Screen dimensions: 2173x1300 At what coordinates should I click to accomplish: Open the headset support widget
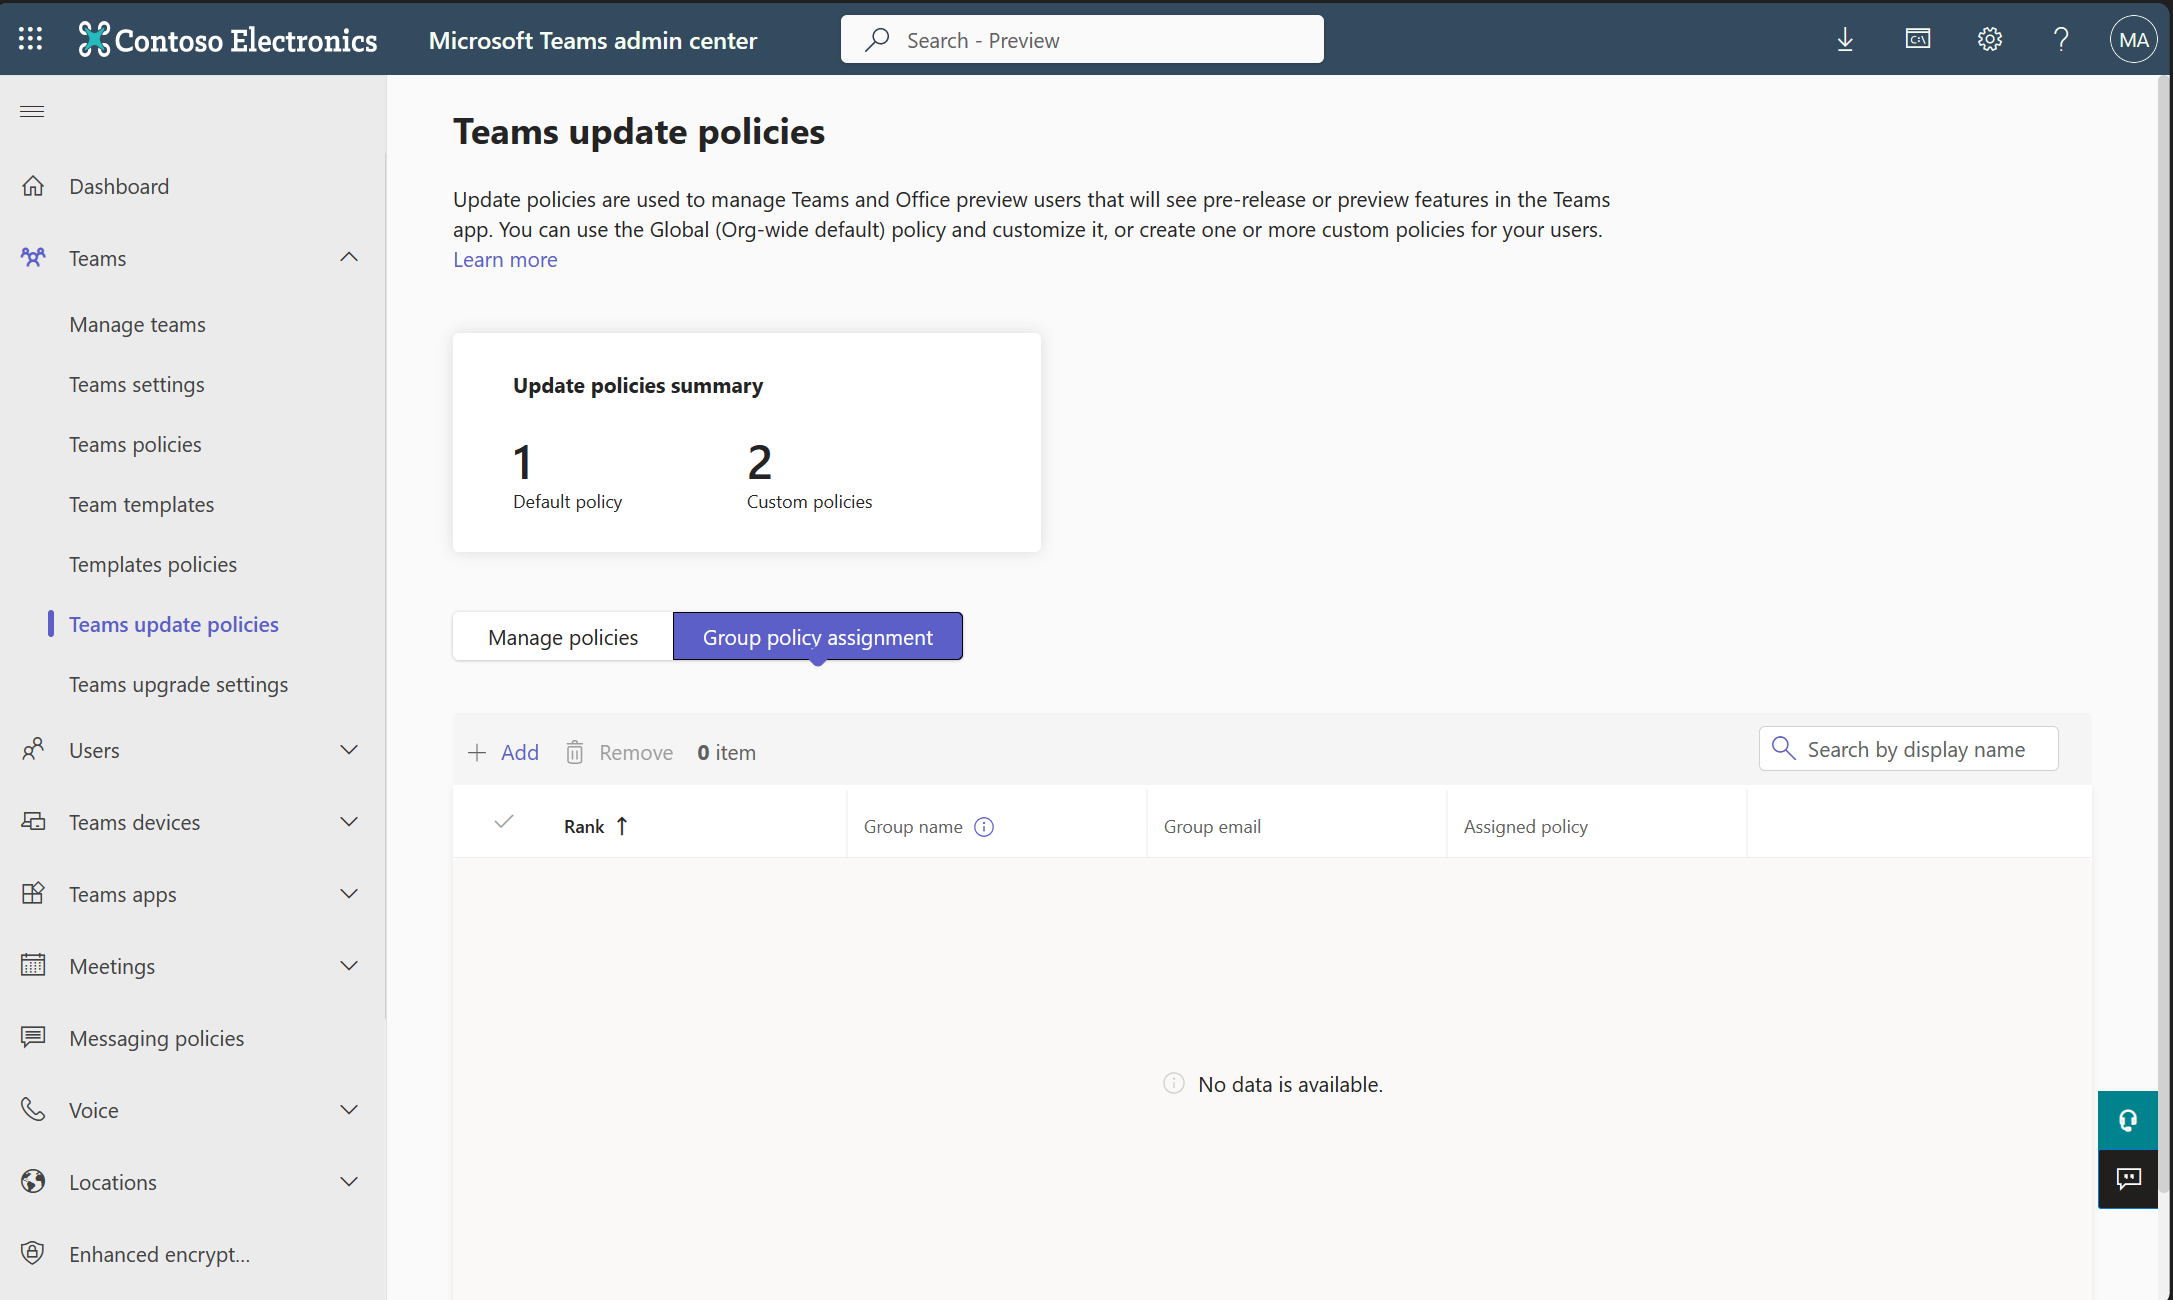[2127, 1120]
